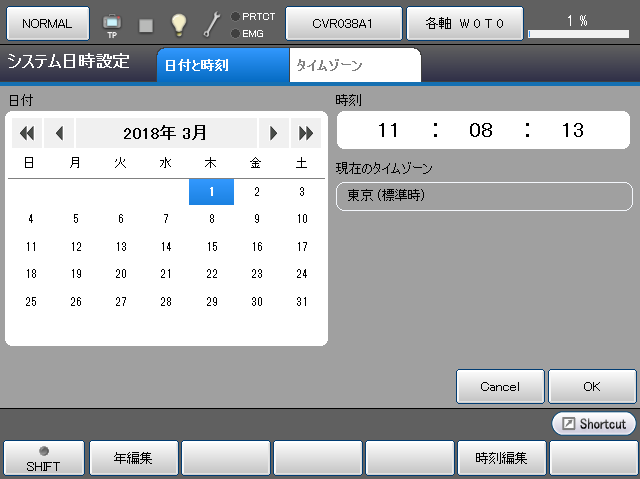
Task: Advance to next month with right arrow
Action: point(273,133)
